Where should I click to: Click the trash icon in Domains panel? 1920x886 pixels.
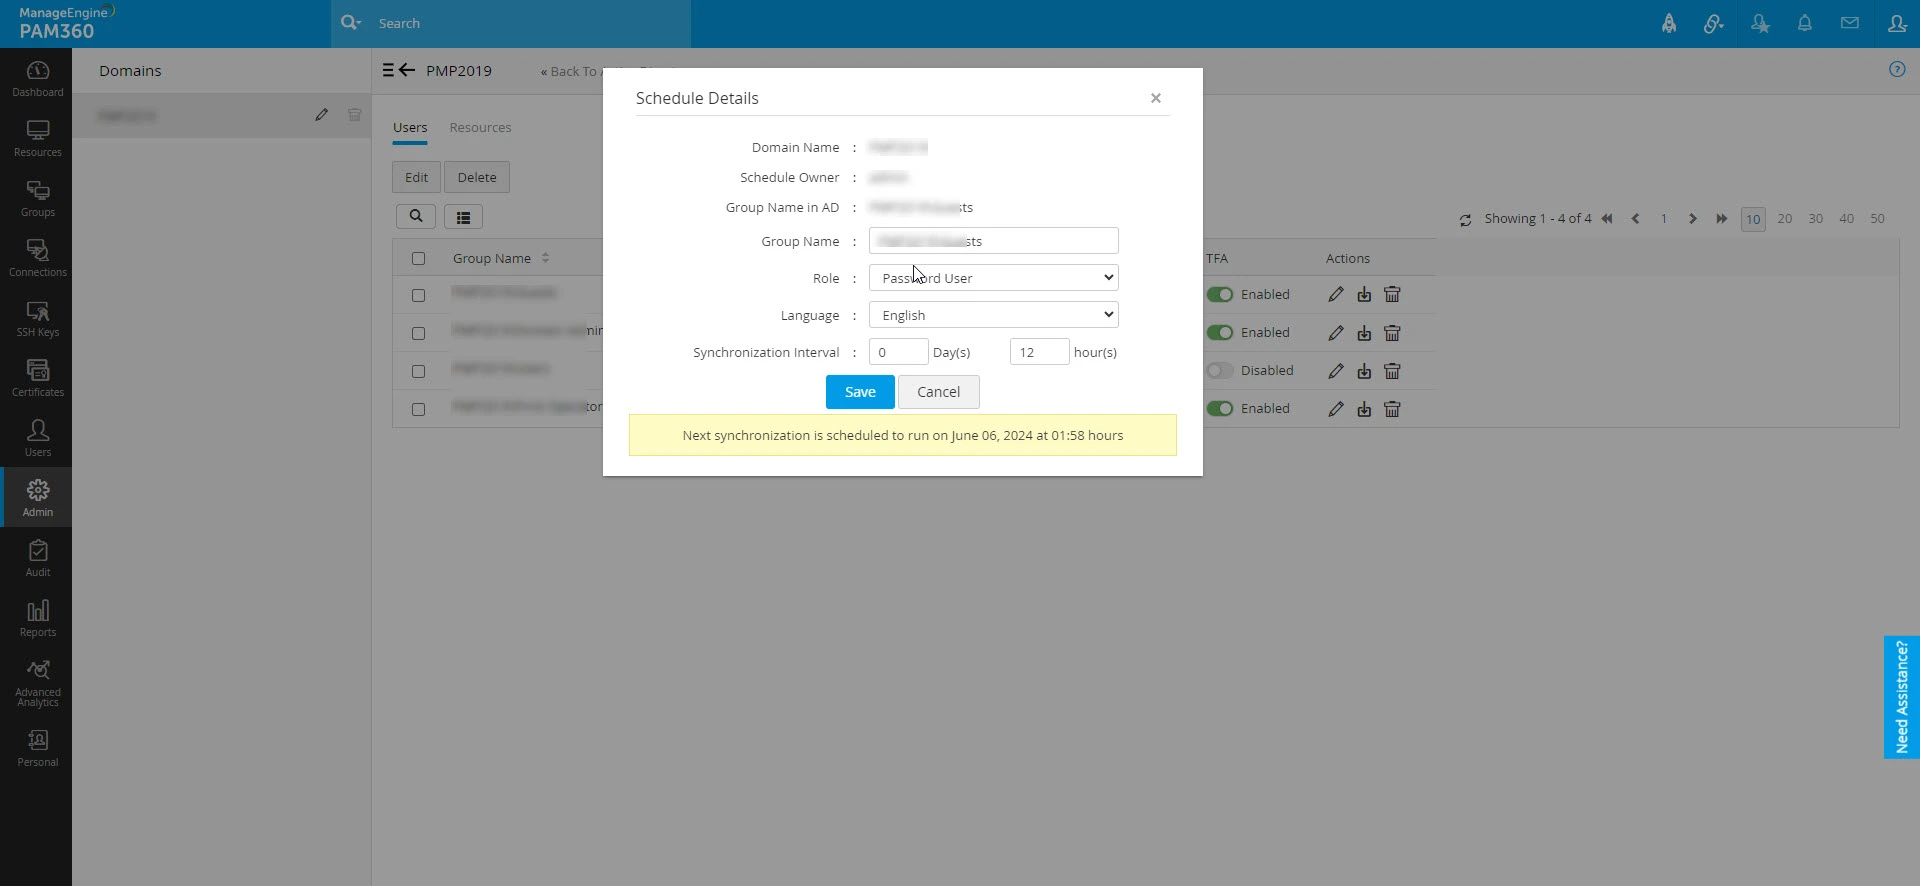354,115
